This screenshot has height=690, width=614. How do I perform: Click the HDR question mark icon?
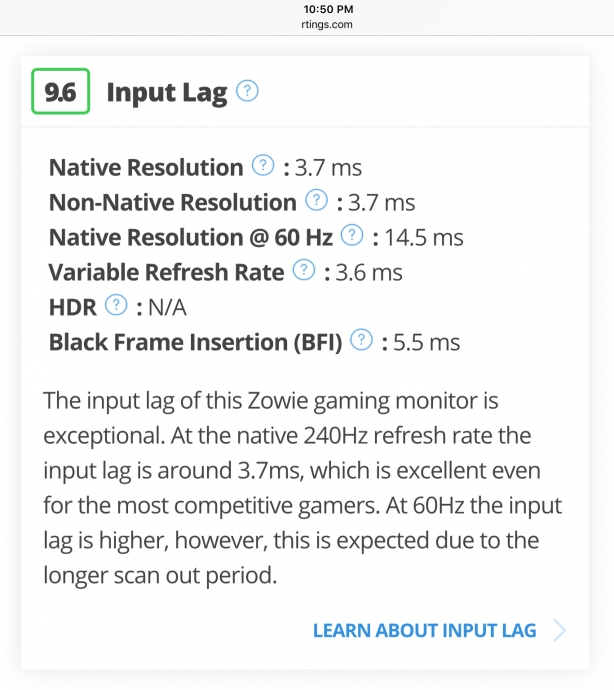116,306
